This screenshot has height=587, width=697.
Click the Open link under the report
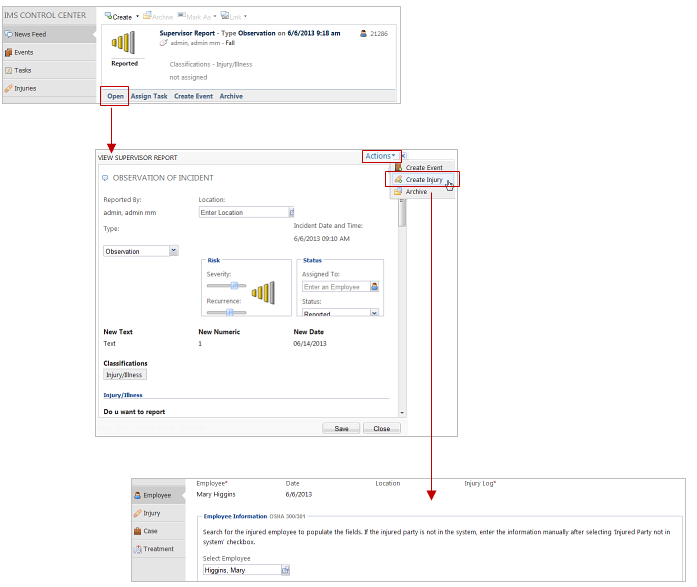point(115,97)
